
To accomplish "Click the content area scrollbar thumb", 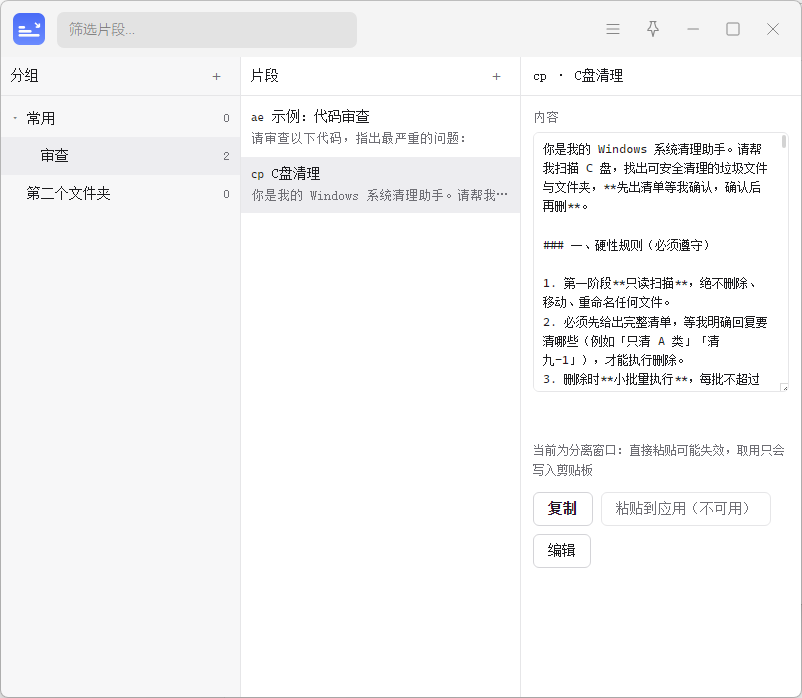I will [x=784, y=142].
